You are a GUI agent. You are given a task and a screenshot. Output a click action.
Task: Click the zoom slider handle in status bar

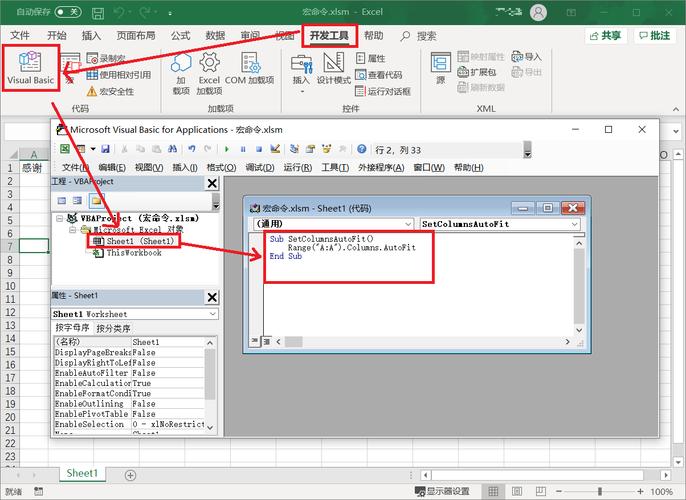pos(600,491)
